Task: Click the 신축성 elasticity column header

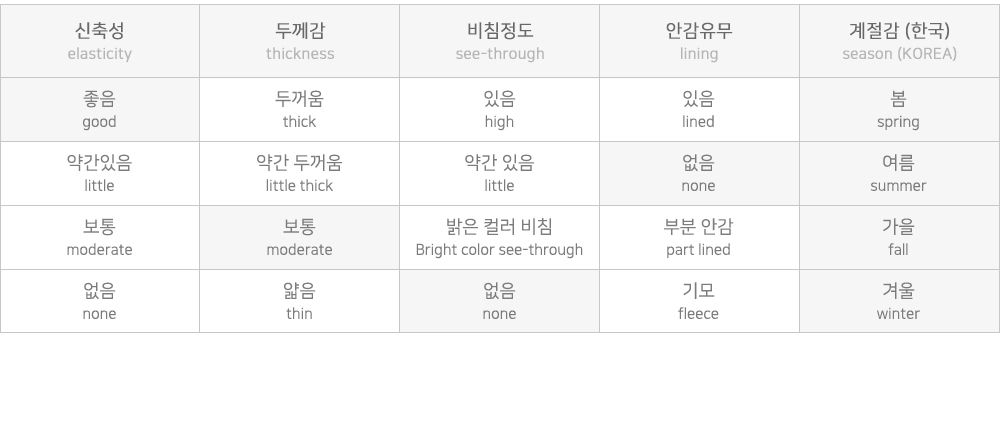Action: (x=100, y=41)
